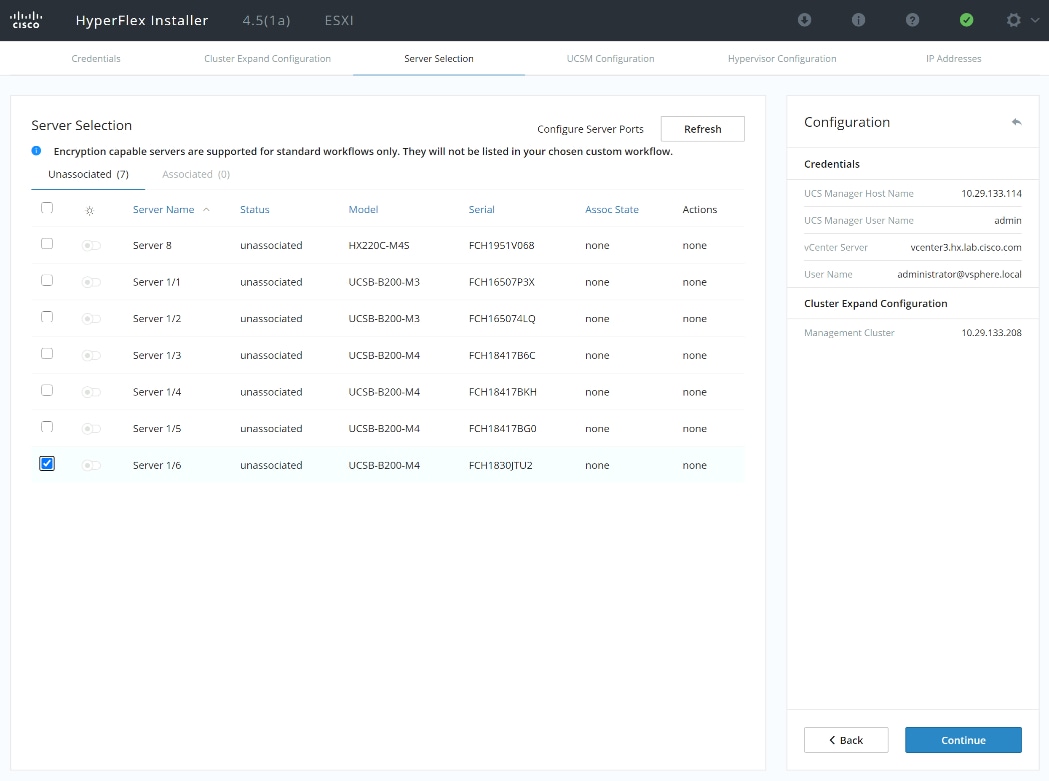Image resolution: width=1049 pixels, height=781 pixels.
Task: Click the 4.5(1a) version label
Action: click(266, 21)
